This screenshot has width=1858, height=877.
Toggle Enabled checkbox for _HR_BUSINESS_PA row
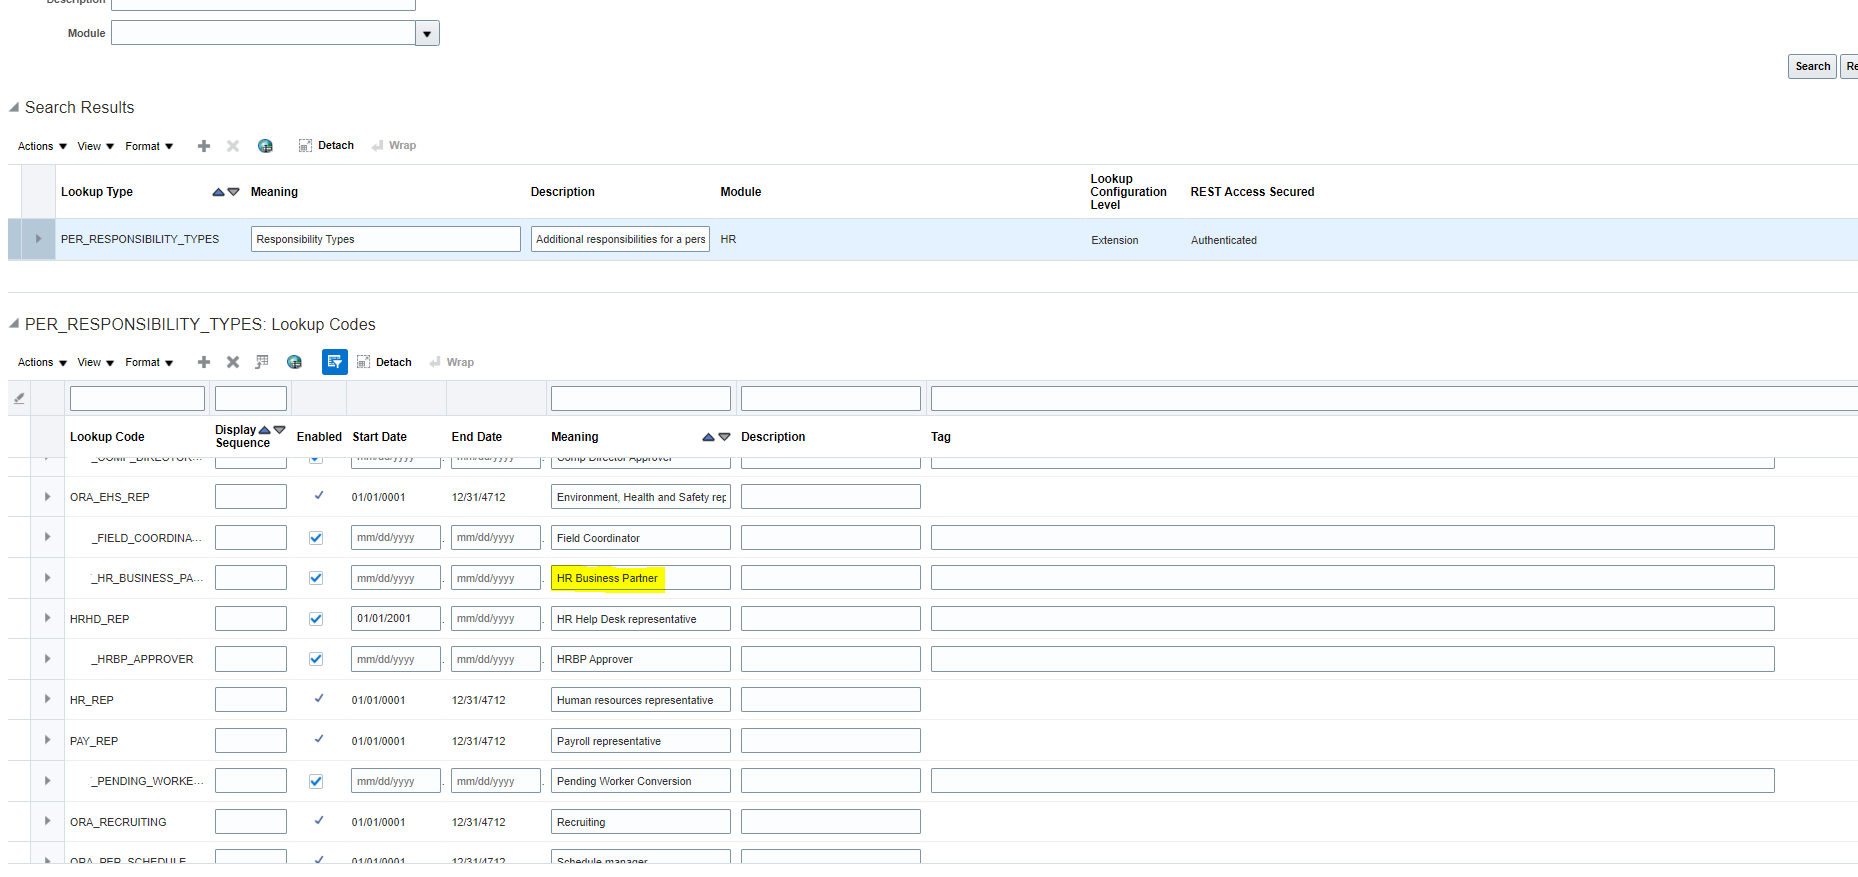(x=316, y=578)
